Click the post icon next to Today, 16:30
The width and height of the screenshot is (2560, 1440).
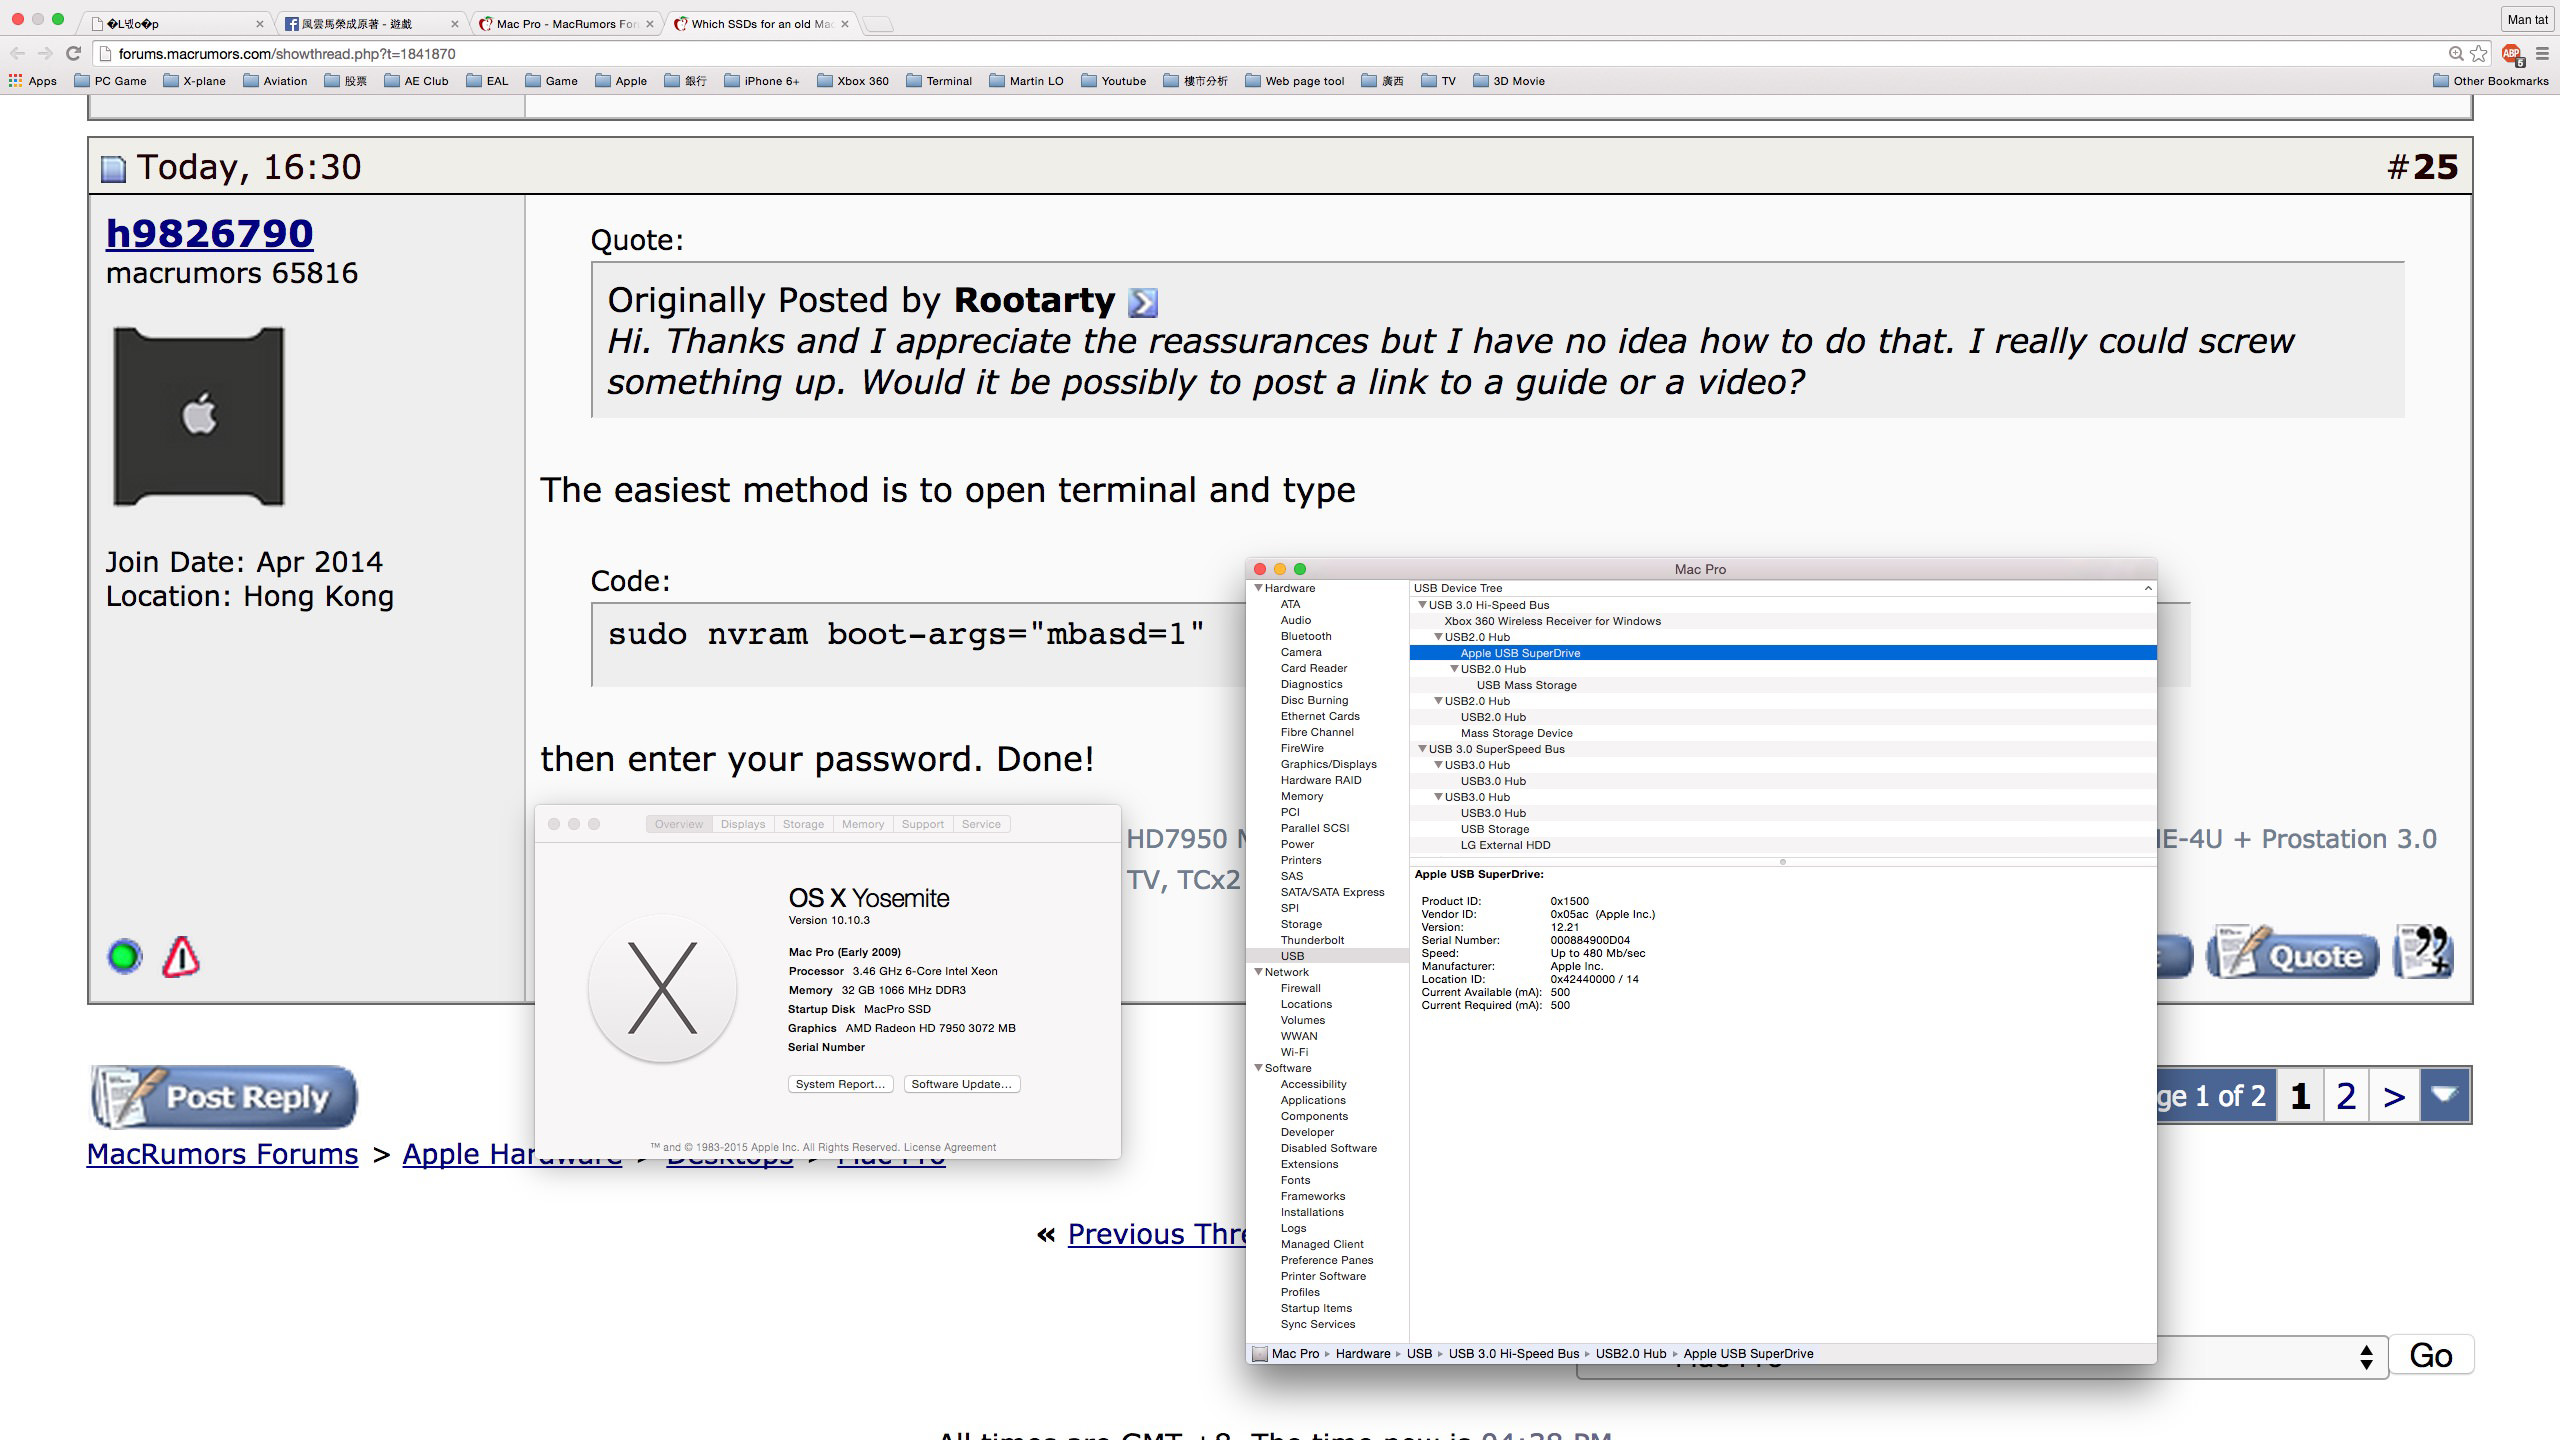[113, 169]
